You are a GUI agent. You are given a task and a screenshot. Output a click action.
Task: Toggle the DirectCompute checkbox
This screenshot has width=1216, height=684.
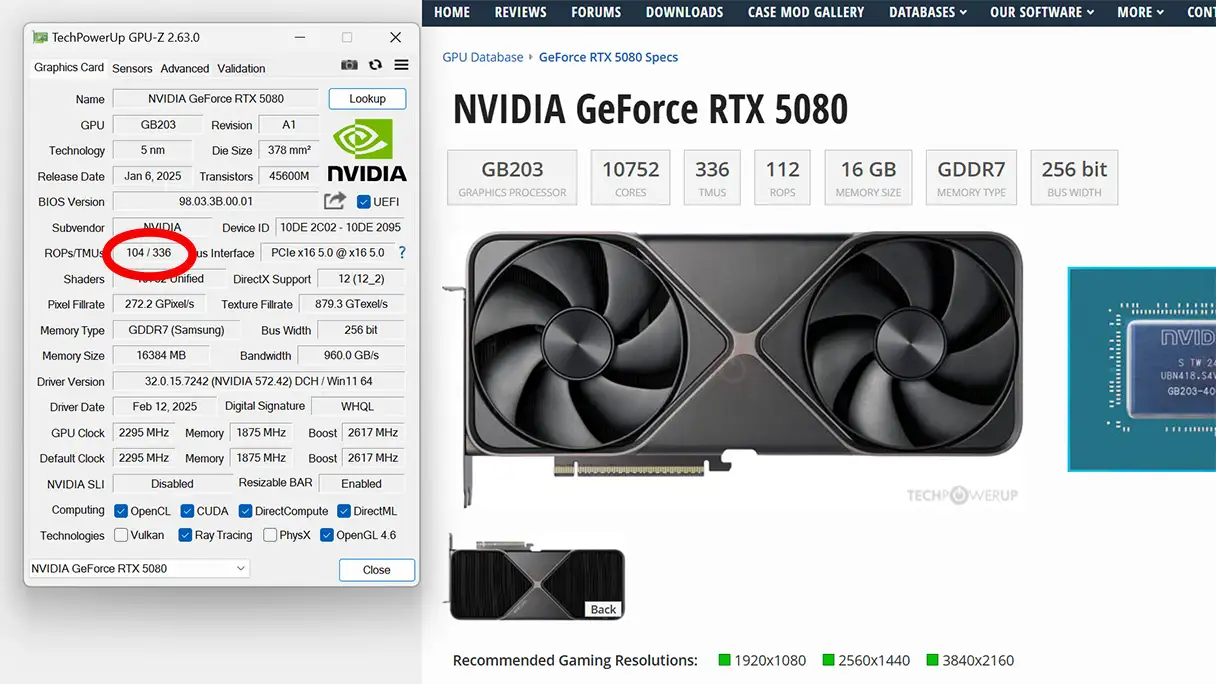tap(245, 511)
